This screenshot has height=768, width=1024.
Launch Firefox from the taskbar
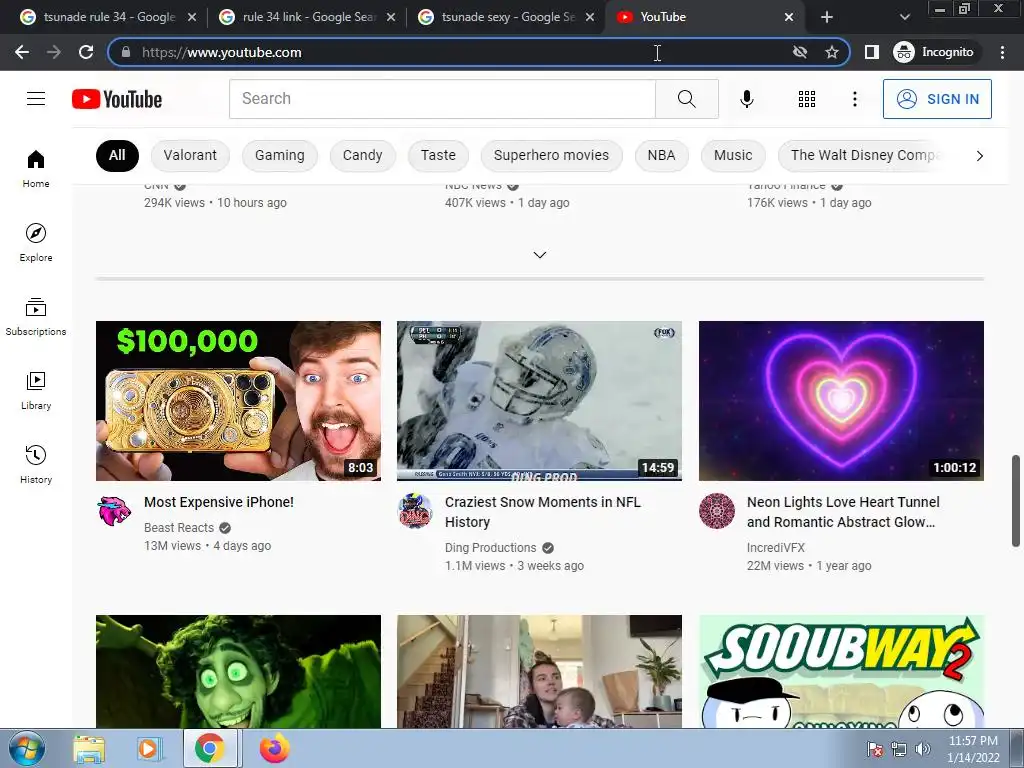click(x=274, y=749)
